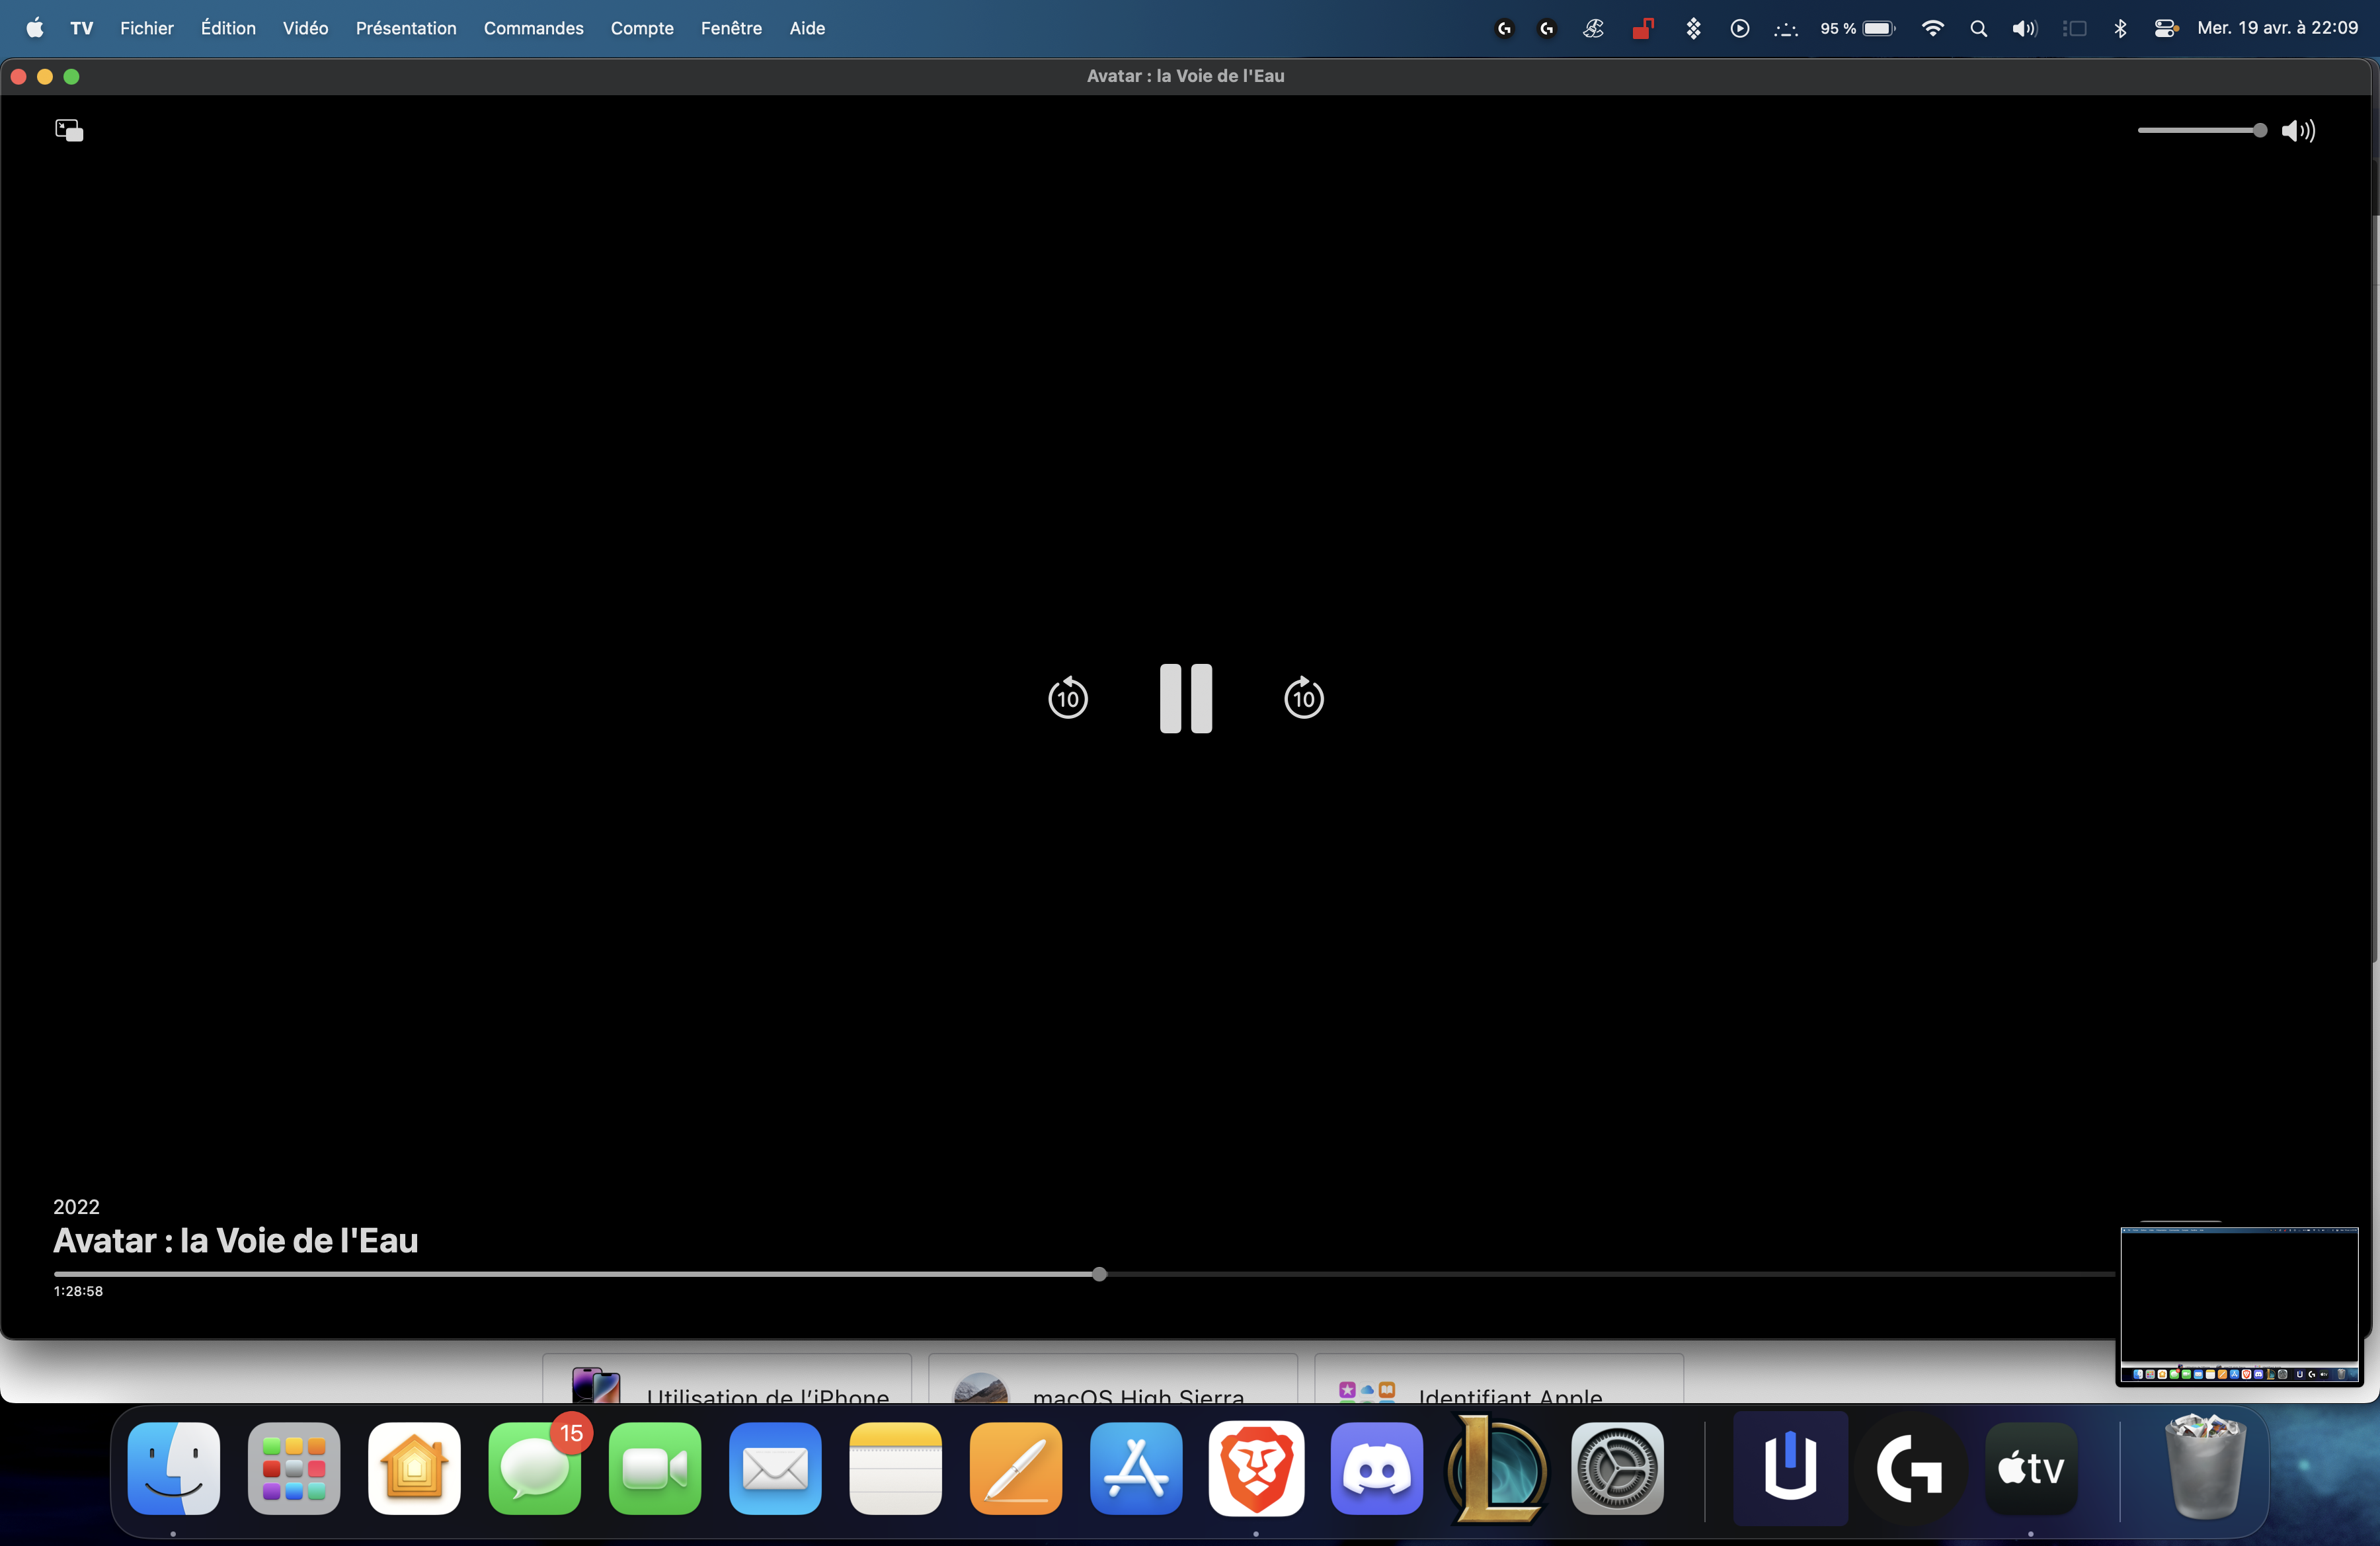This screenshot has height=1546, width=2380.
Task: Open Control Center in menu bar
Action: 2165,28
